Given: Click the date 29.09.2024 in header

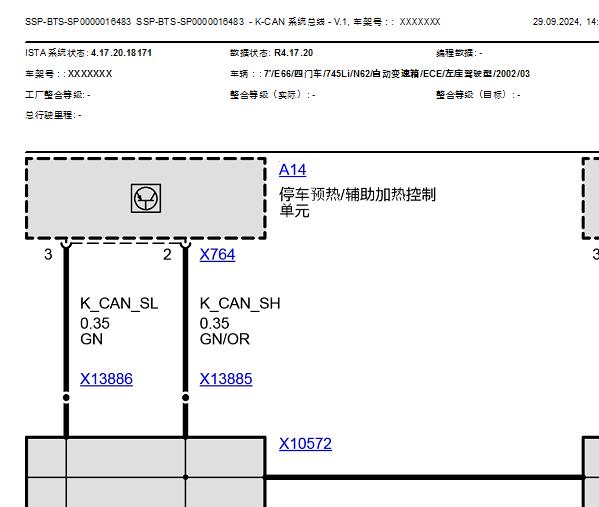Looking at the screenshot, I should tap(556, 22).
